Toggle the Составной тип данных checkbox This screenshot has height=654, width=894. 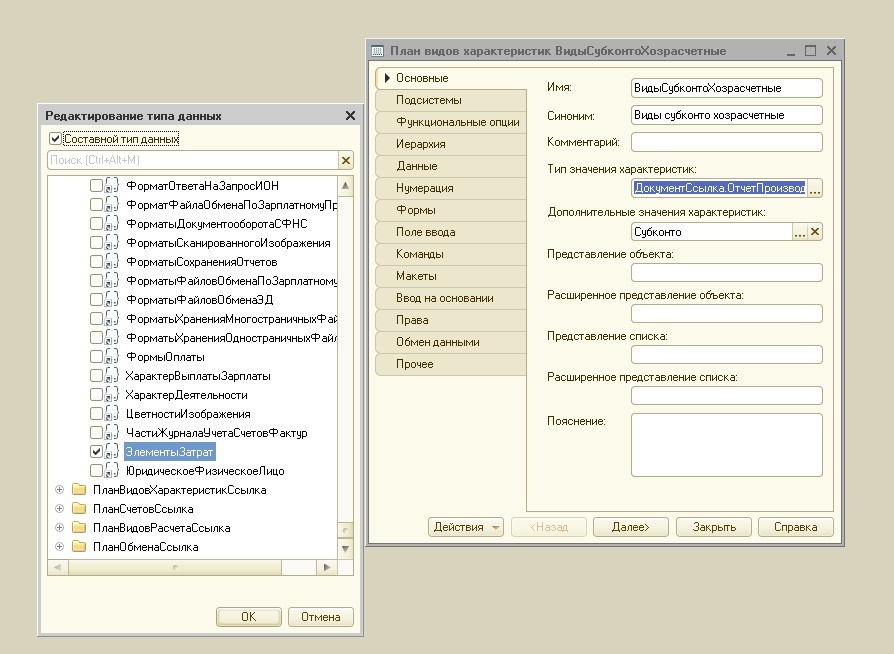[x=55, y=139]
